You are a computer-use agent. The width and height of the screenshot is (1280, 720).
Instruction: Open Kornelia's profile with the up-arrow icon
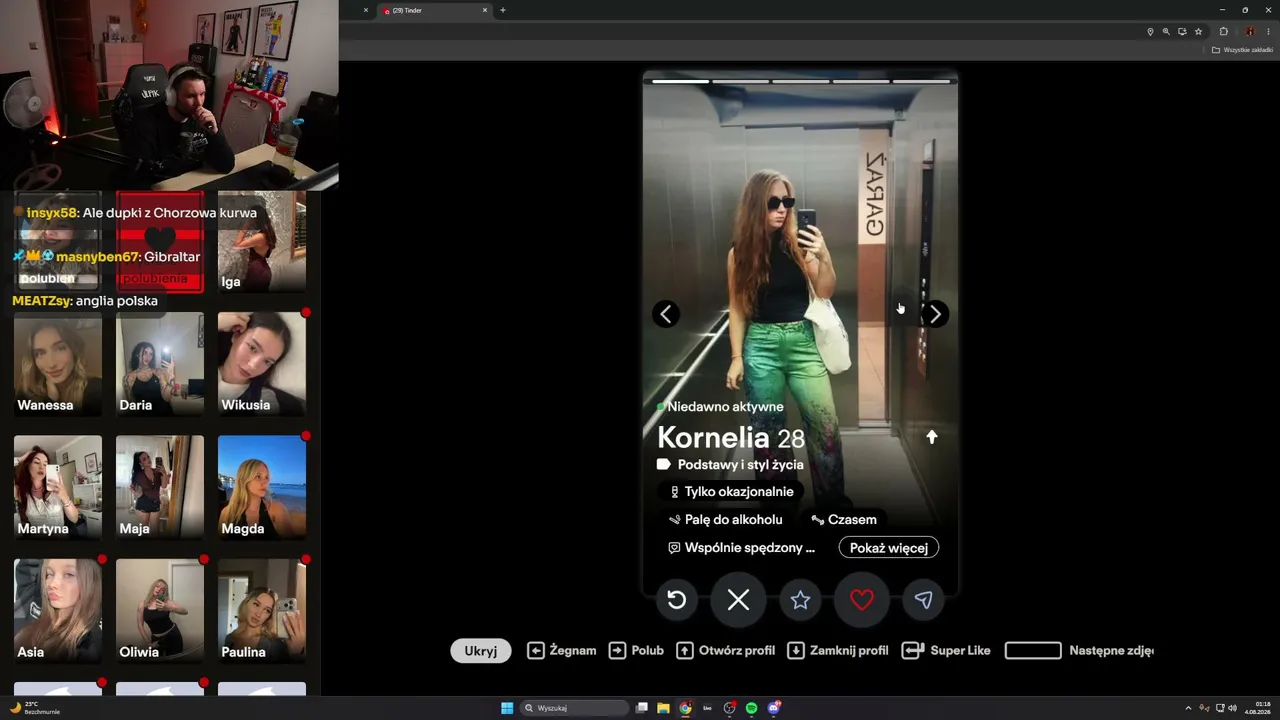click(932, 437)
